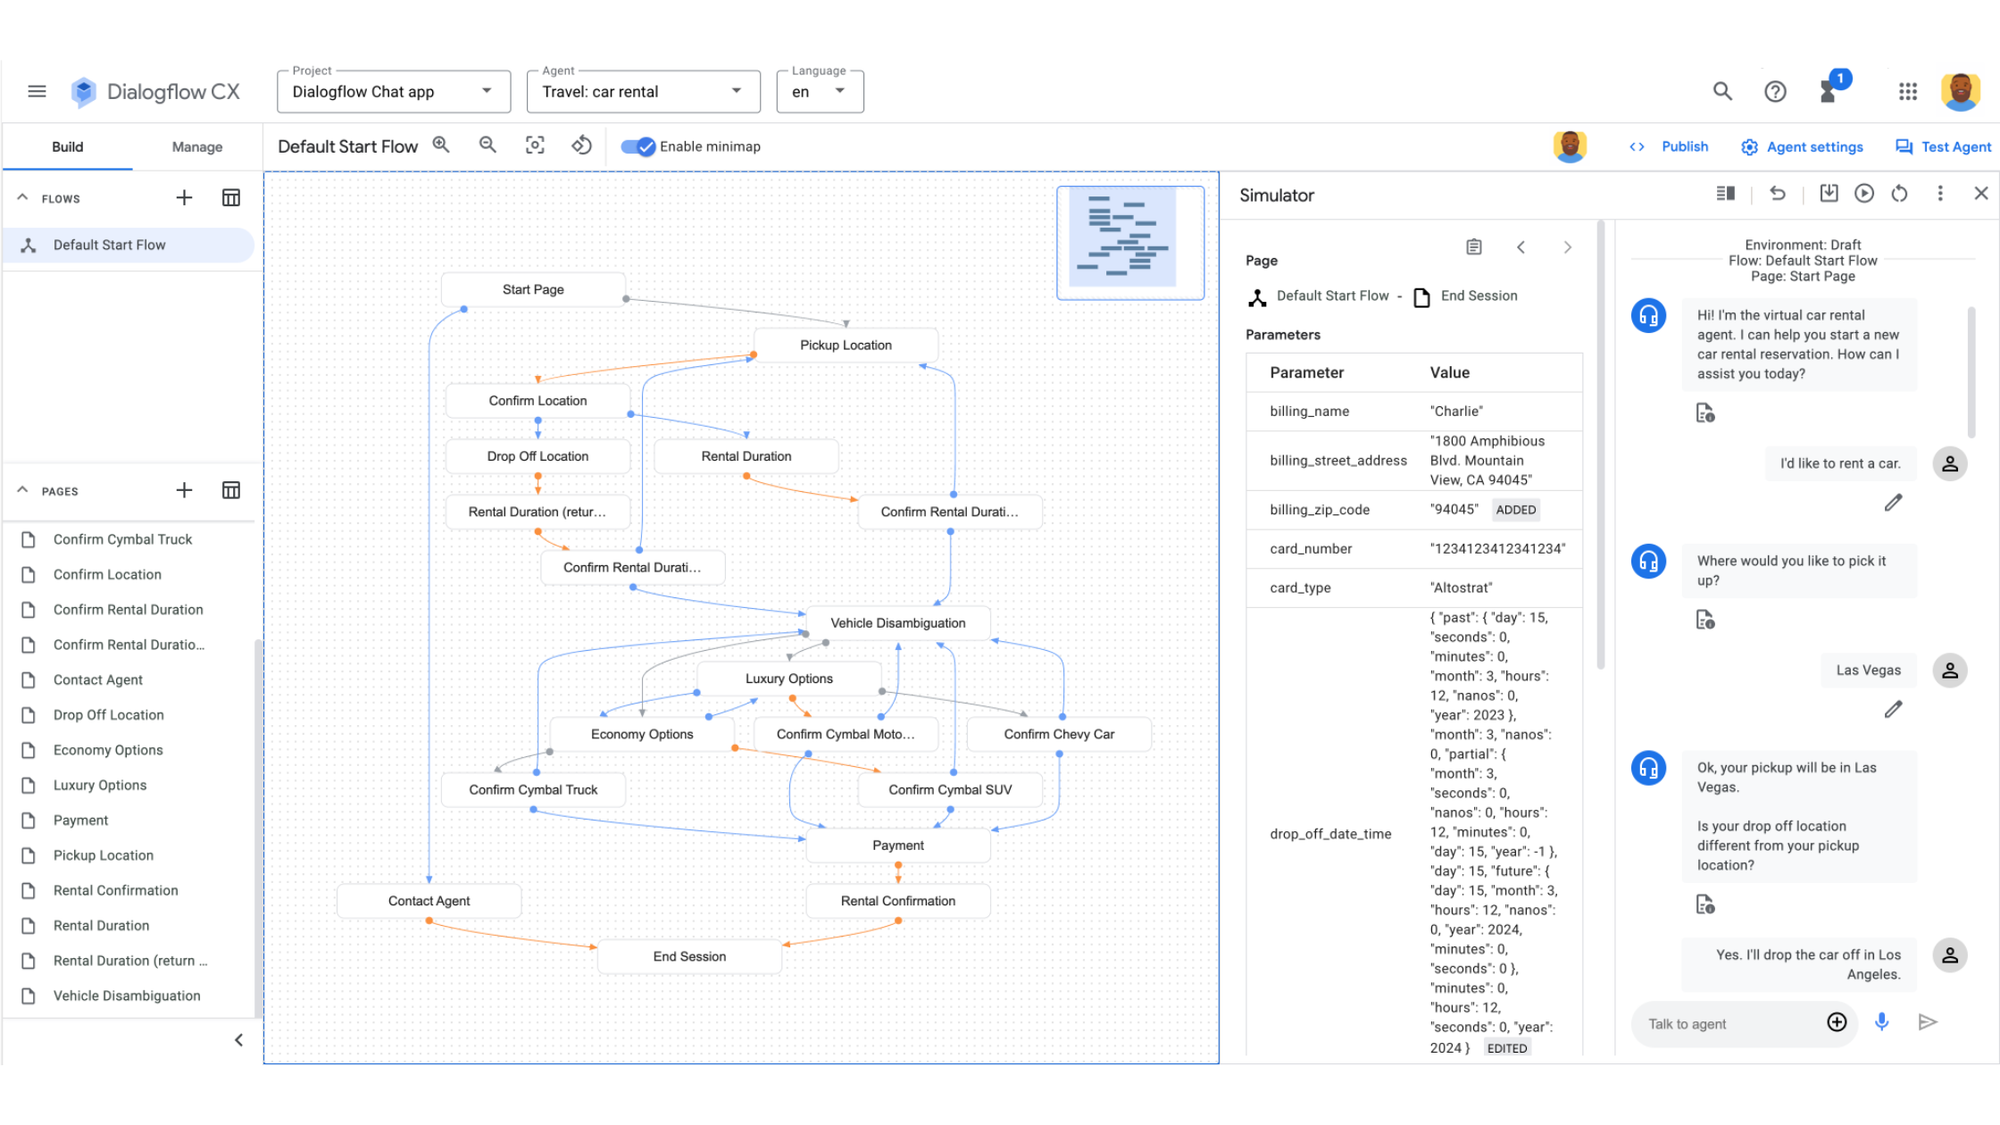
Task: Collapse the Flows section
Action: coord(22,198)
